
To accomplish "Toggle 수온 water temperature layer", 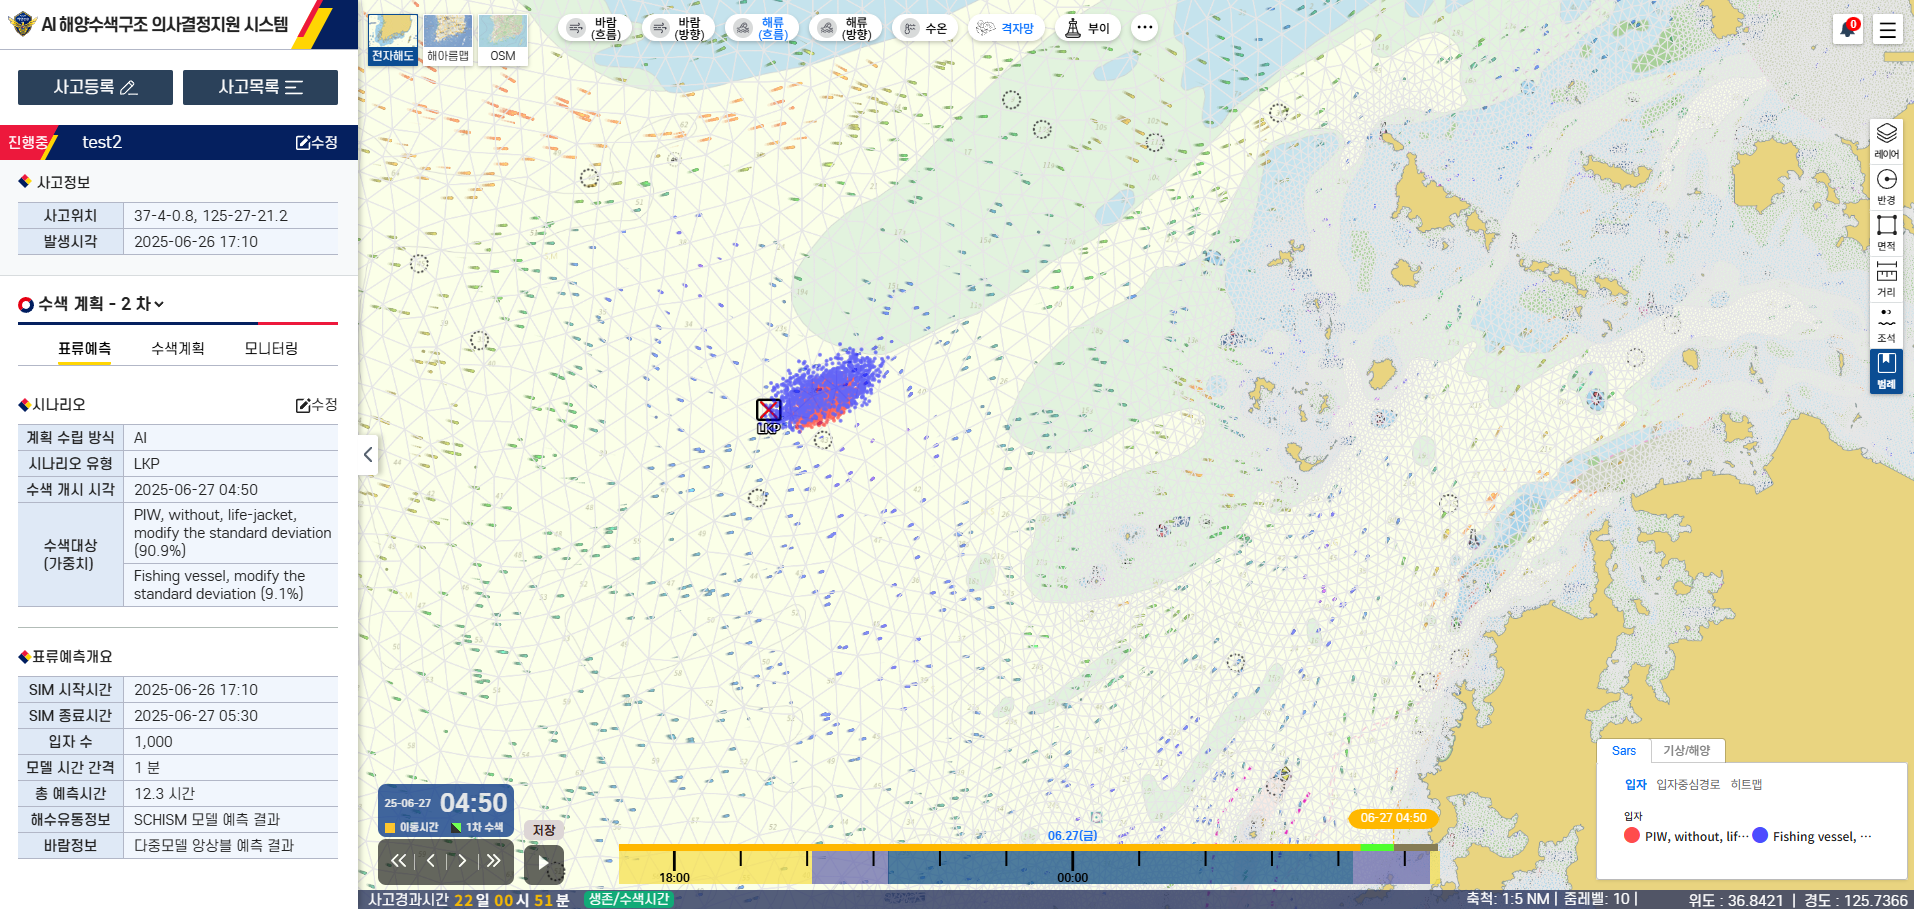I will pyautogui.click(x=924, y=28).
